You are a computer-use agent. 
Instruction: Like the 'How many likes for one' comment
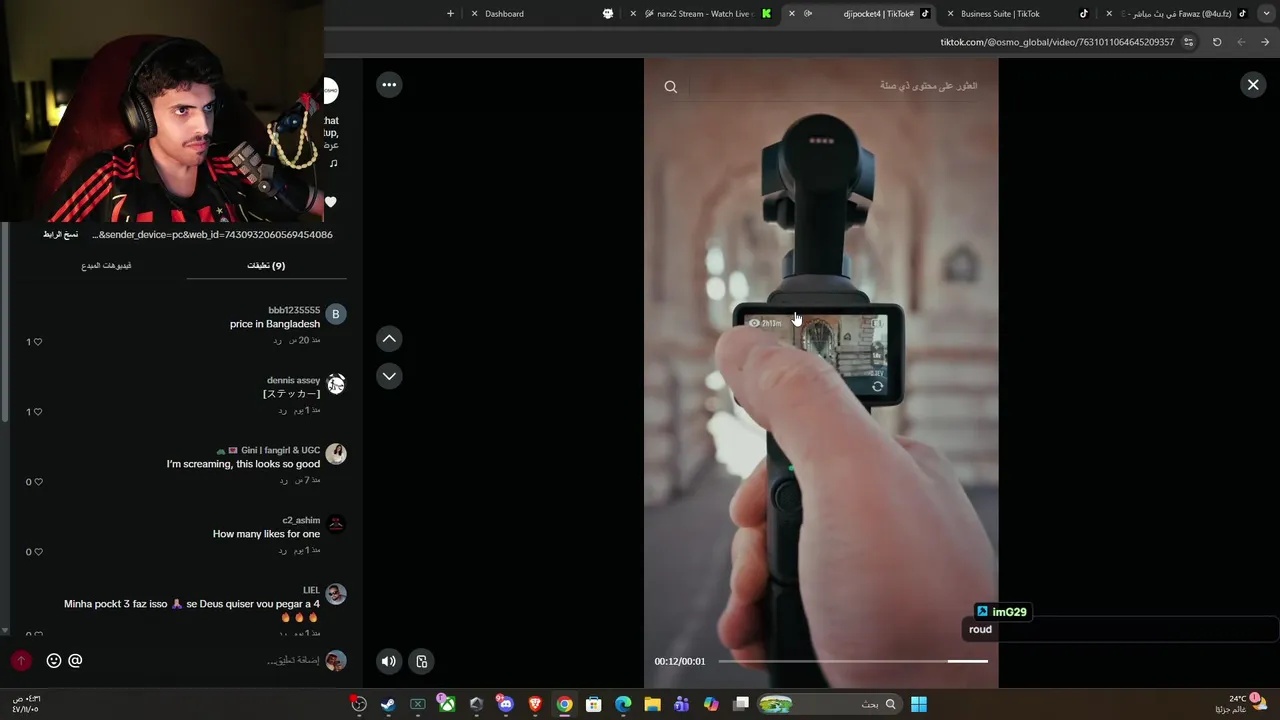(x=38, y=552)
